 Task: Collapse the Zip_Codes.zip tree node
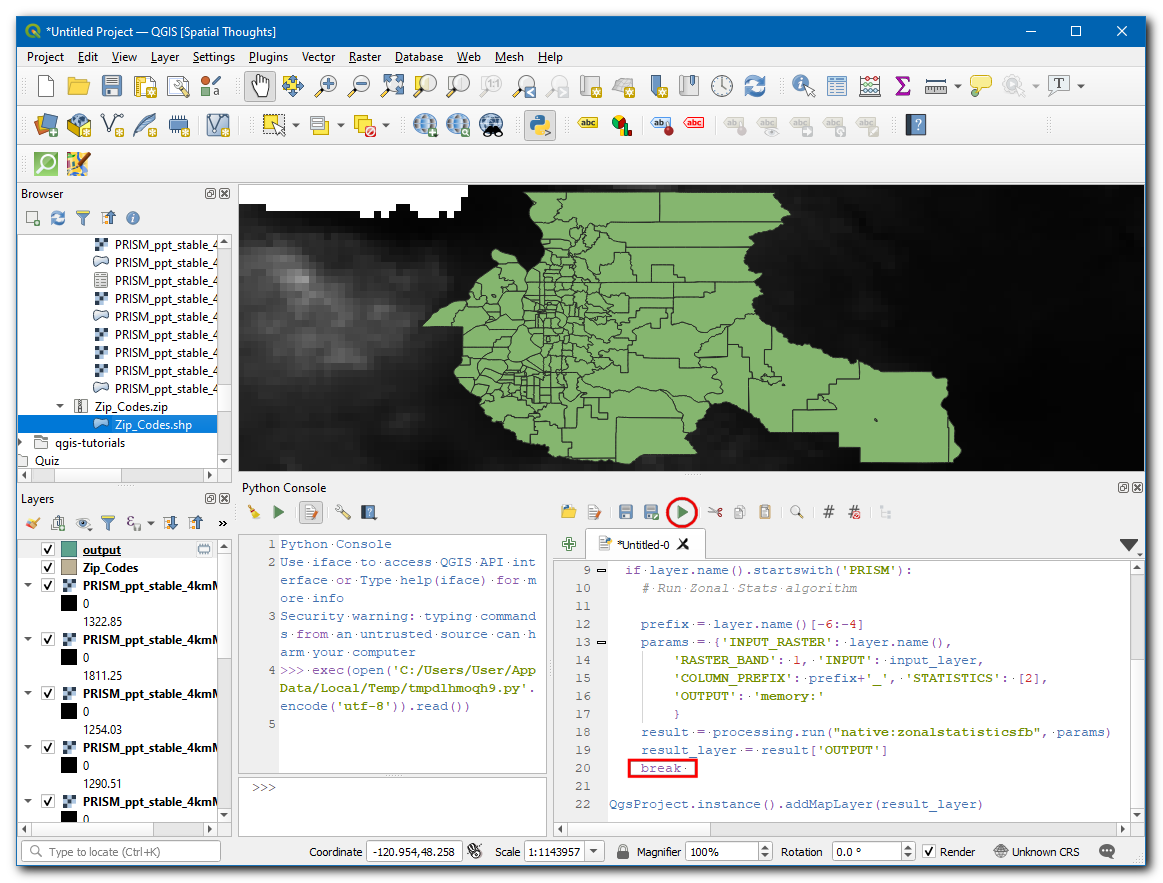tap(61, 407)
